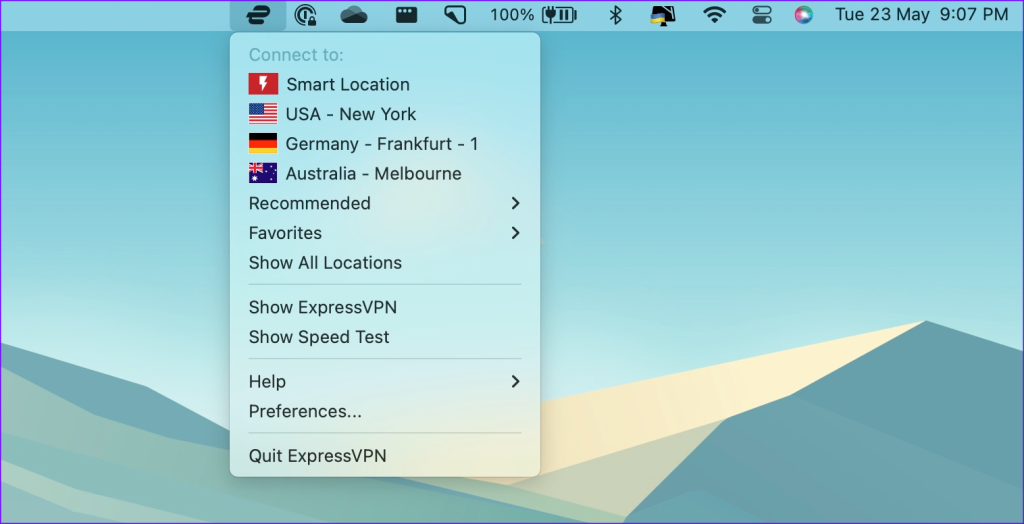Click the Australia flag icon
The image size is (1024, 524).
[263, 173]
